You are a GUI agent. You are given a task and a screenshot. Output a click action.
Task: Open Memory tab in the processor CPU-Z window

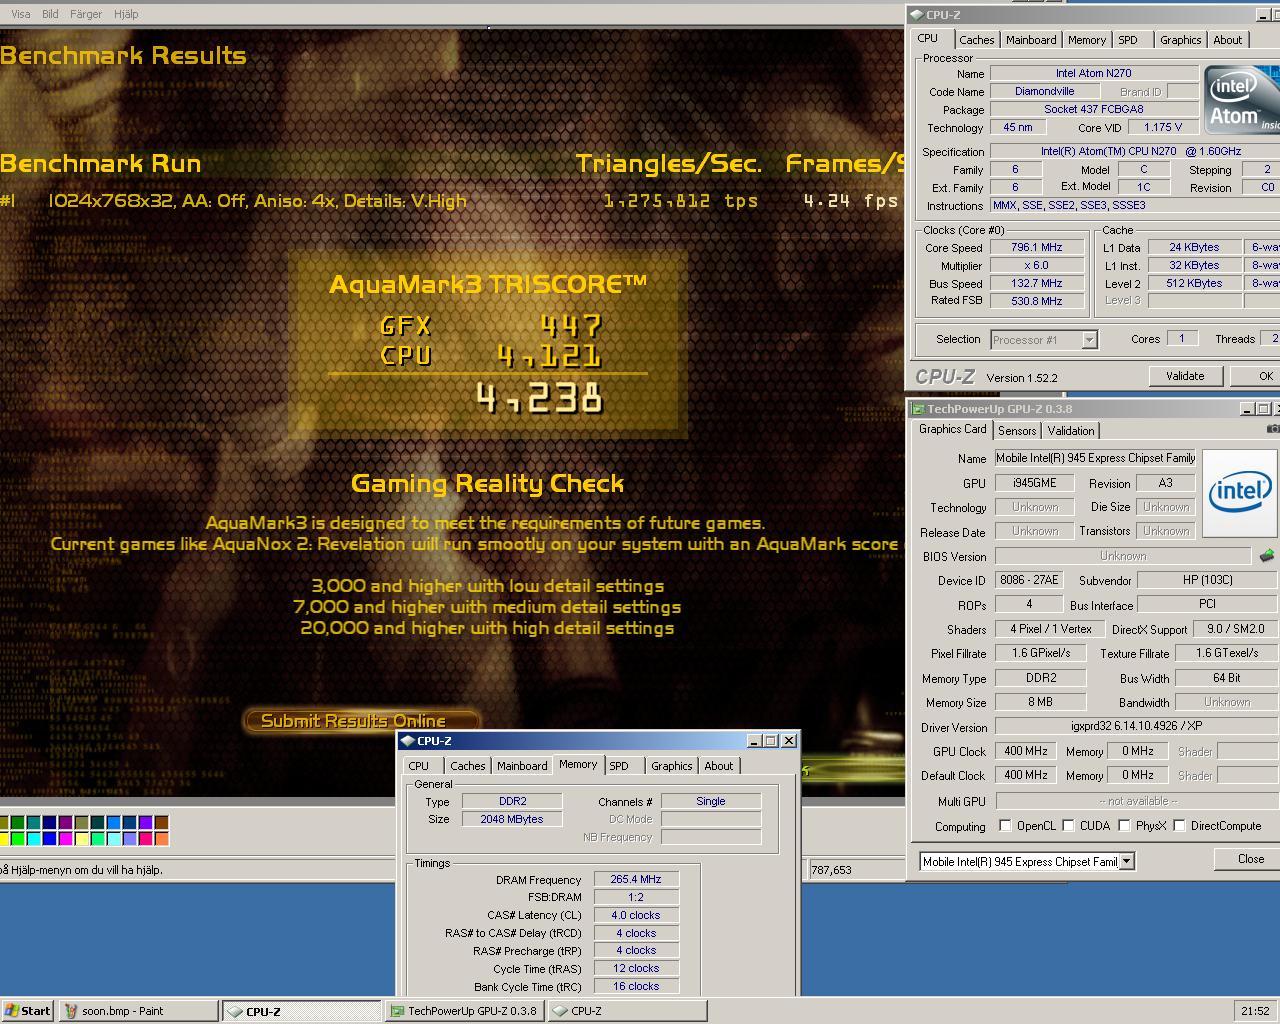point(1087,40)
